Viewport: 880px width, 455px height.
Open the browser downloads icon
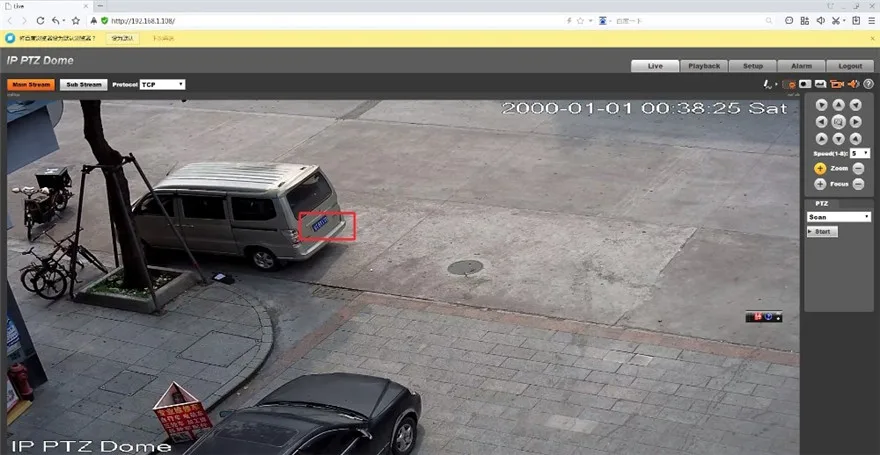(x=856, y=21)
